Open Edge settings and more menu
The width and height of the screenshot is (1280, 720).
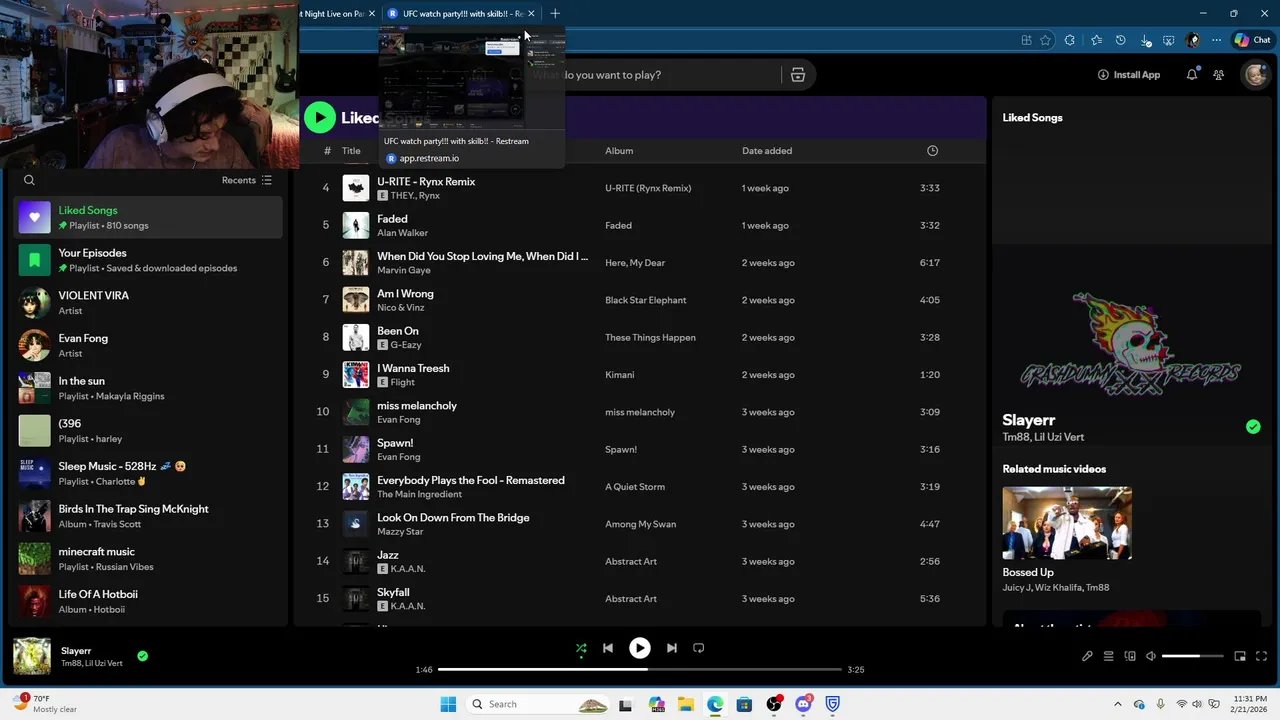tap(1216, 40)
